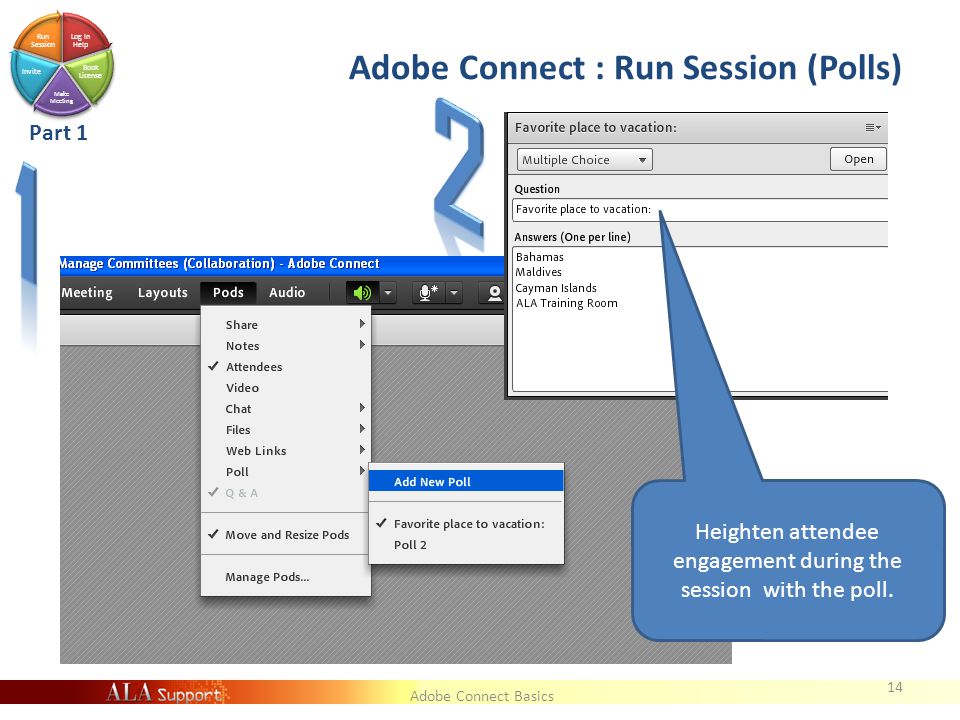The width and height of the screenshot is (960, 720).
Task: Click the Open button in poll pod
Action: (x=858, y=159)
